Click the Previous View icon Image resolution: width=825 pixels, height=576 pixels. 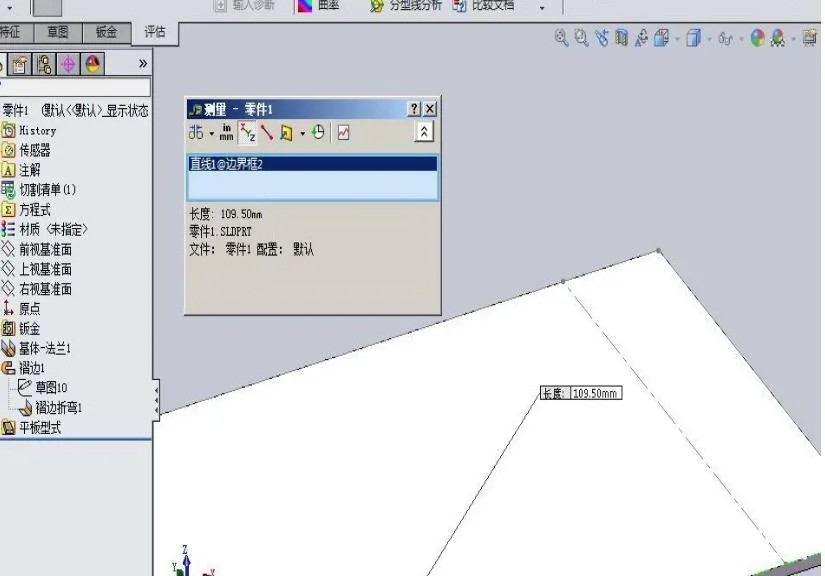click(x=601, y=38)
